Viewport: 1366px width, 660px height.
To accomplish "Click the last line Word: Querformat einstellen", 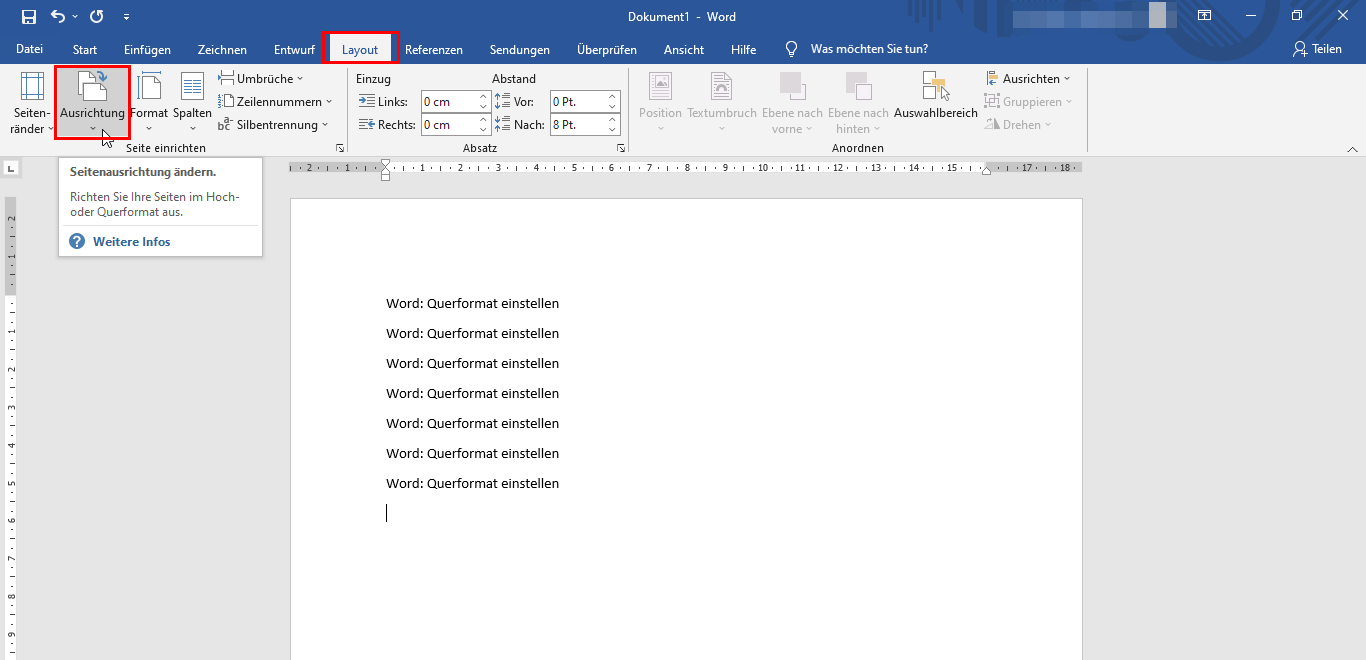I will pyautogui.click(x=473, y=484).
